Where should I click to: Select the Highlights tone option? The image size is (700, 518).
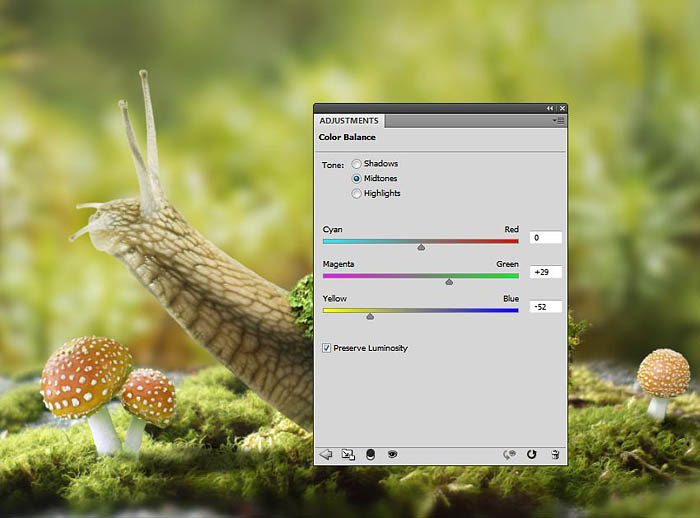[357, 193]
